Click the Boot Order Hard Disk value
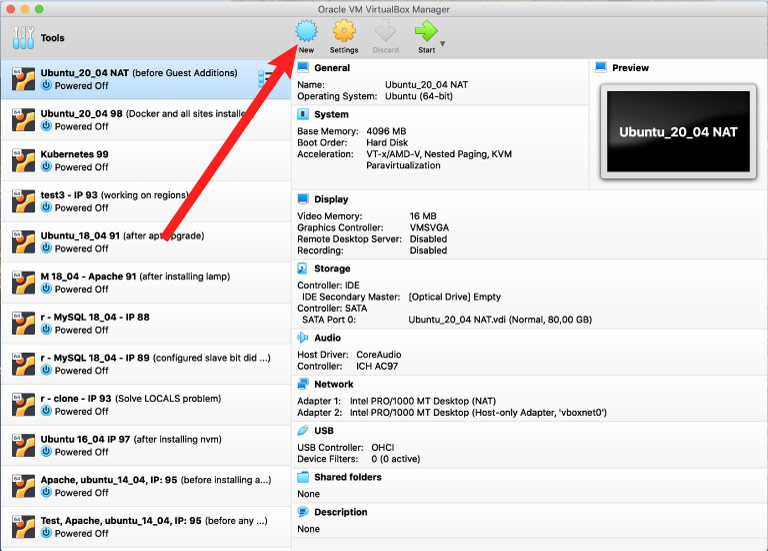The height and width of the screenshot is (551, 768). point(387,143)
